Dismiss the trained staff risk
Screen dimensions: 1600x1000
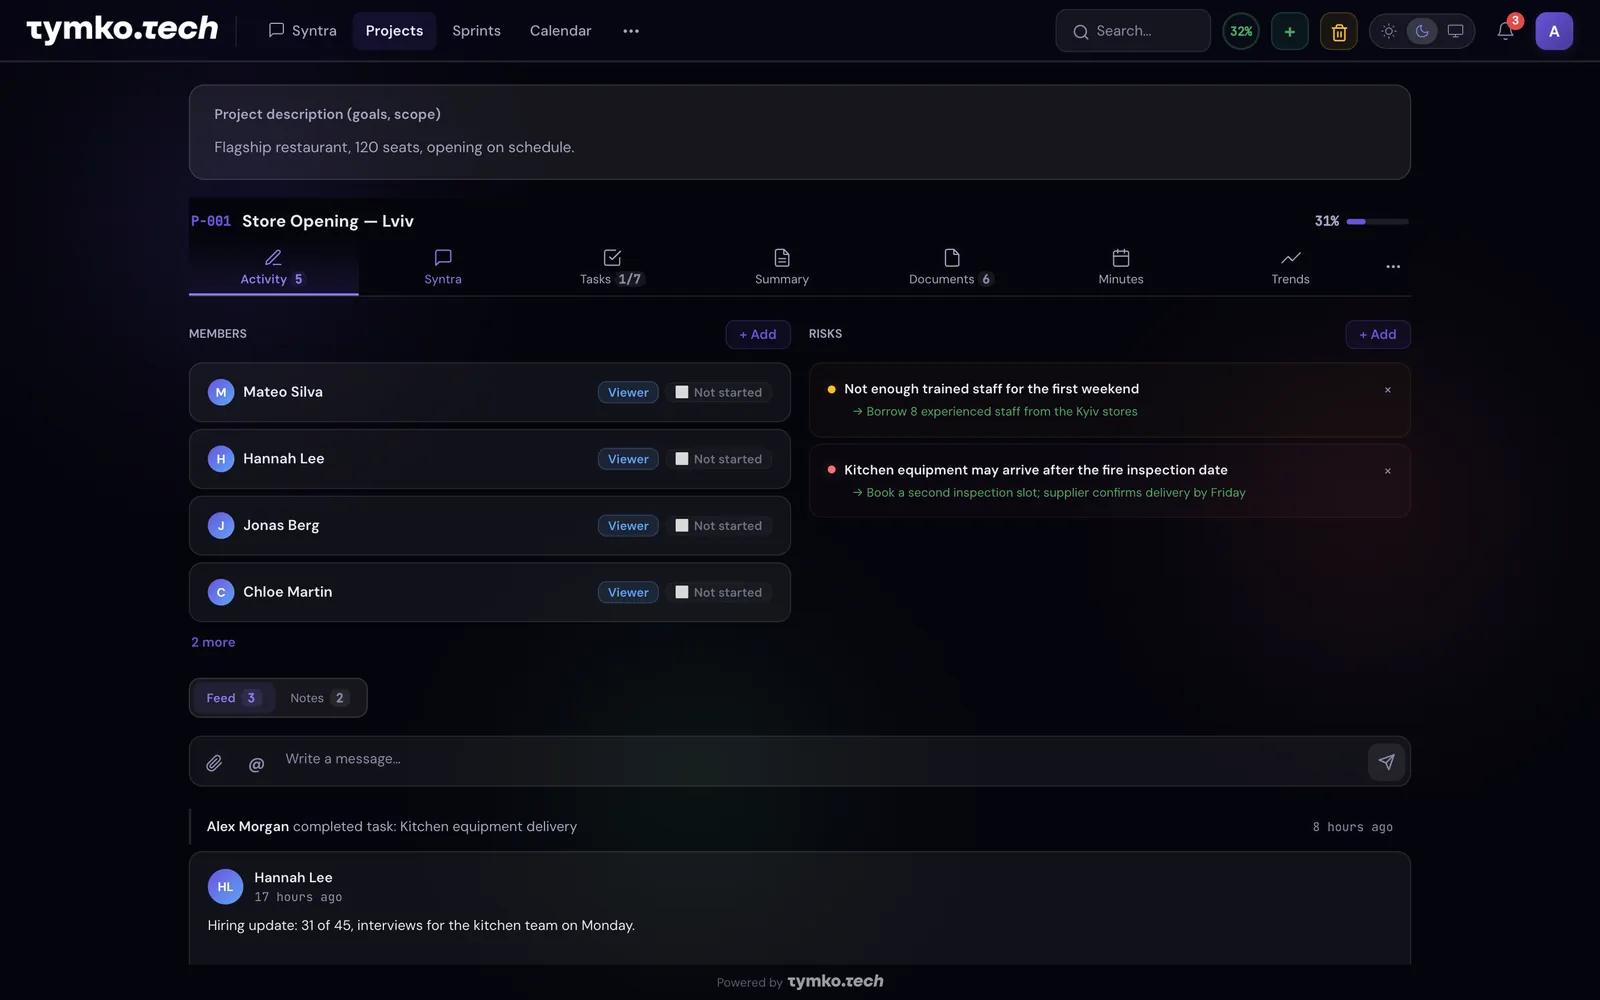(1388, 390)
